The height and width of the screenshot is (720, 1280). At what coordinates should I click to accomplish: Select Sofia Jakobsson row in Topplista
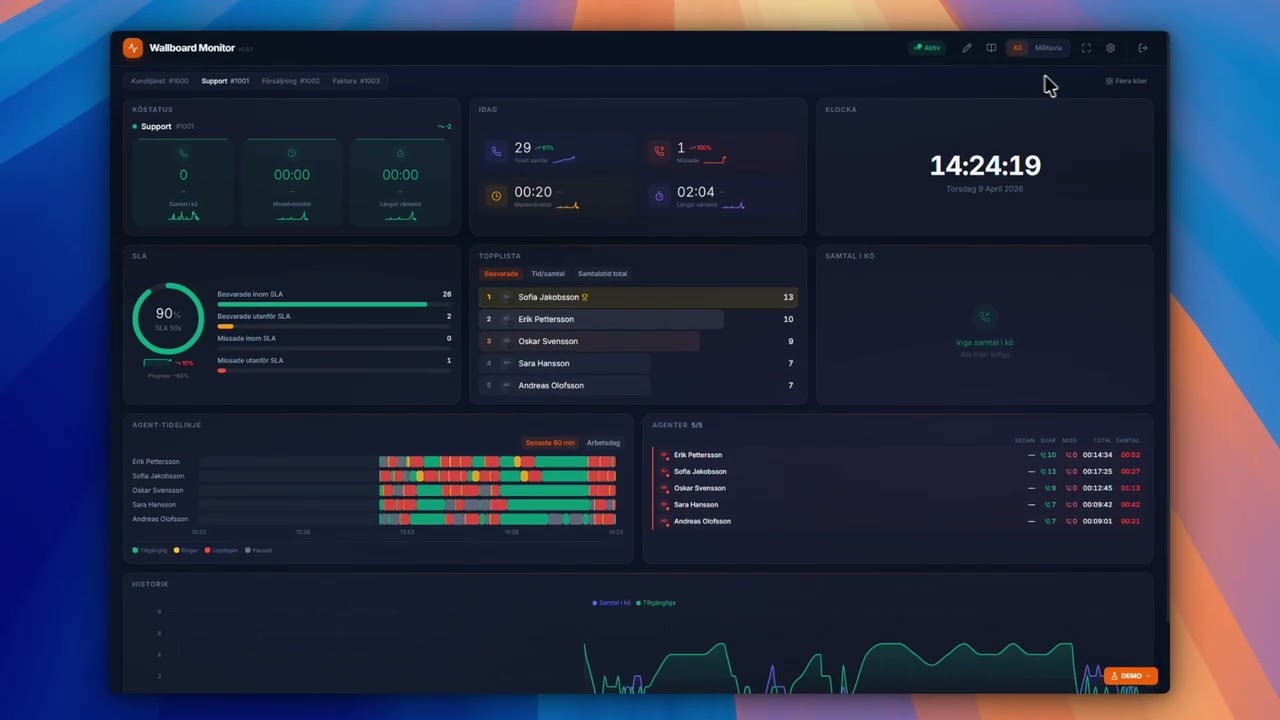(638, 297)
